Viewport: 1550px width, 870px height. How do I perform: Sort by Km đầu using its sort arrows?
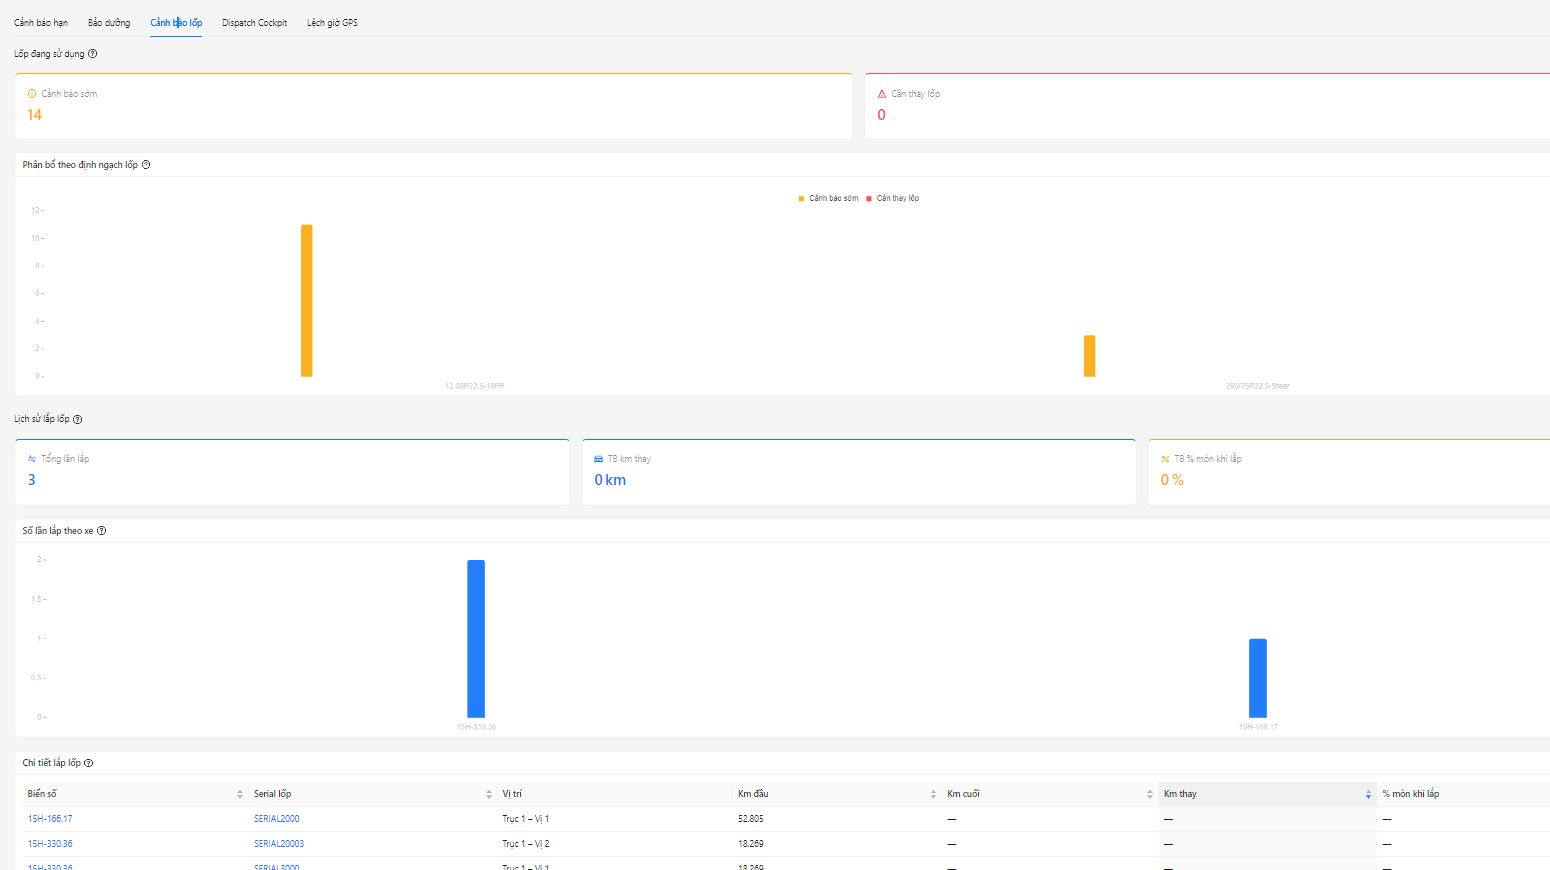[933, 794]
